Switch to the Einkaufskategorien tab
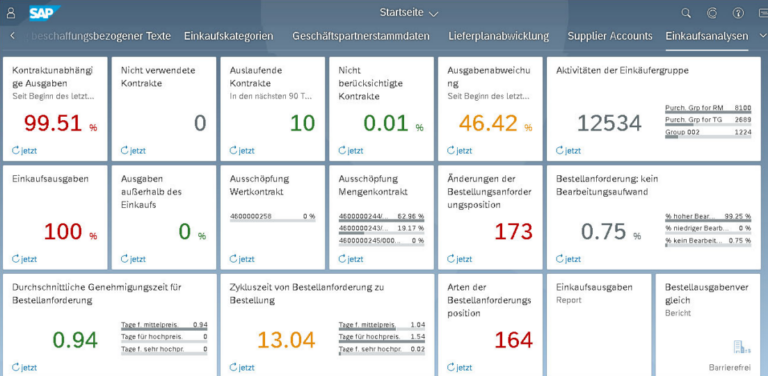This screenshot has width=768, height=376. tap(229, 36)
